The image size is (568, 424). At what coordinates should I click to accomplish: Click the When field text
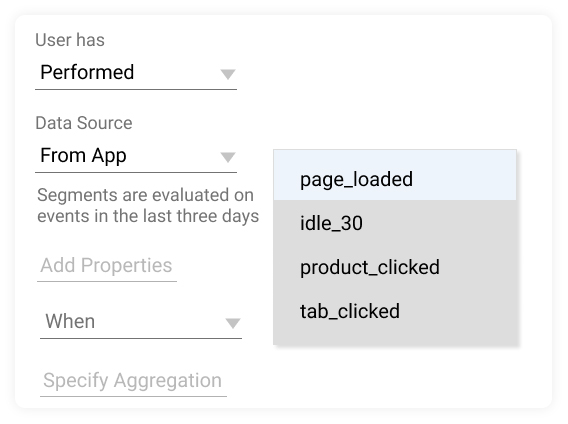tap(70, 321)
